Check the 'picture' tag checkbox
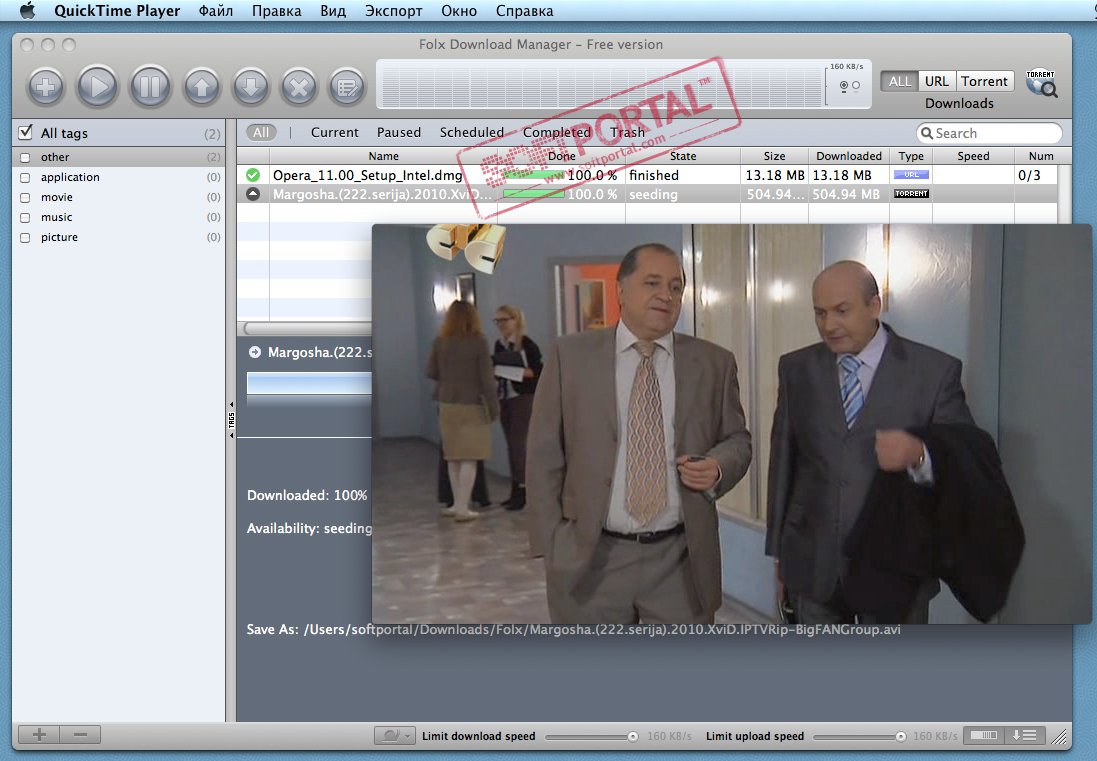 (25, 238)
